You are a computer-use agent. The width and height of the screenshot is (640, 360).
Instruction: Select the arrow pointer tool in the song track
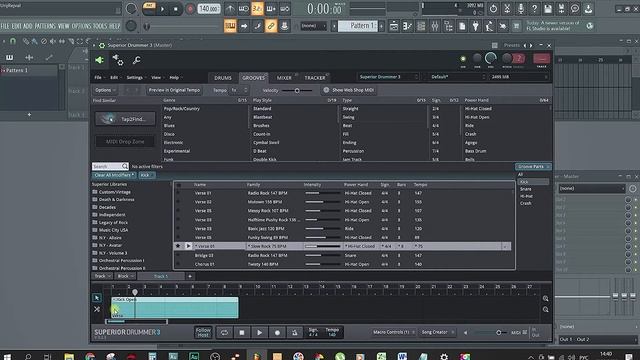click(97, 298)
